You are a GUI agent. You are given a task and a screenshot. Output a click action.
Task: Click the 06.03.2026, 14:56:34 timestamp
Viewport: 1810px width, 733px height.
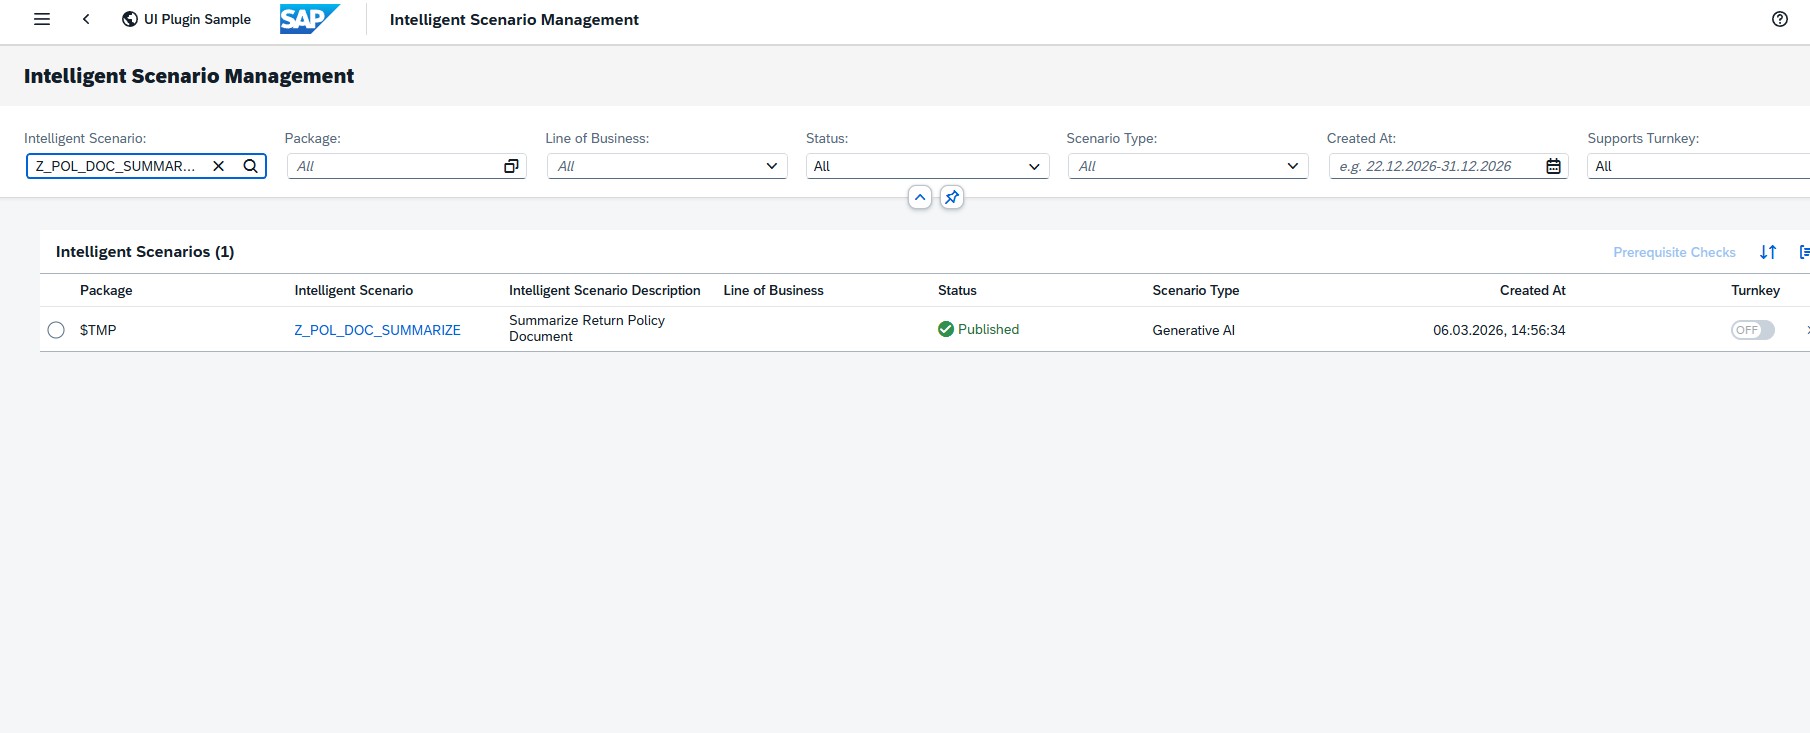1499,330
